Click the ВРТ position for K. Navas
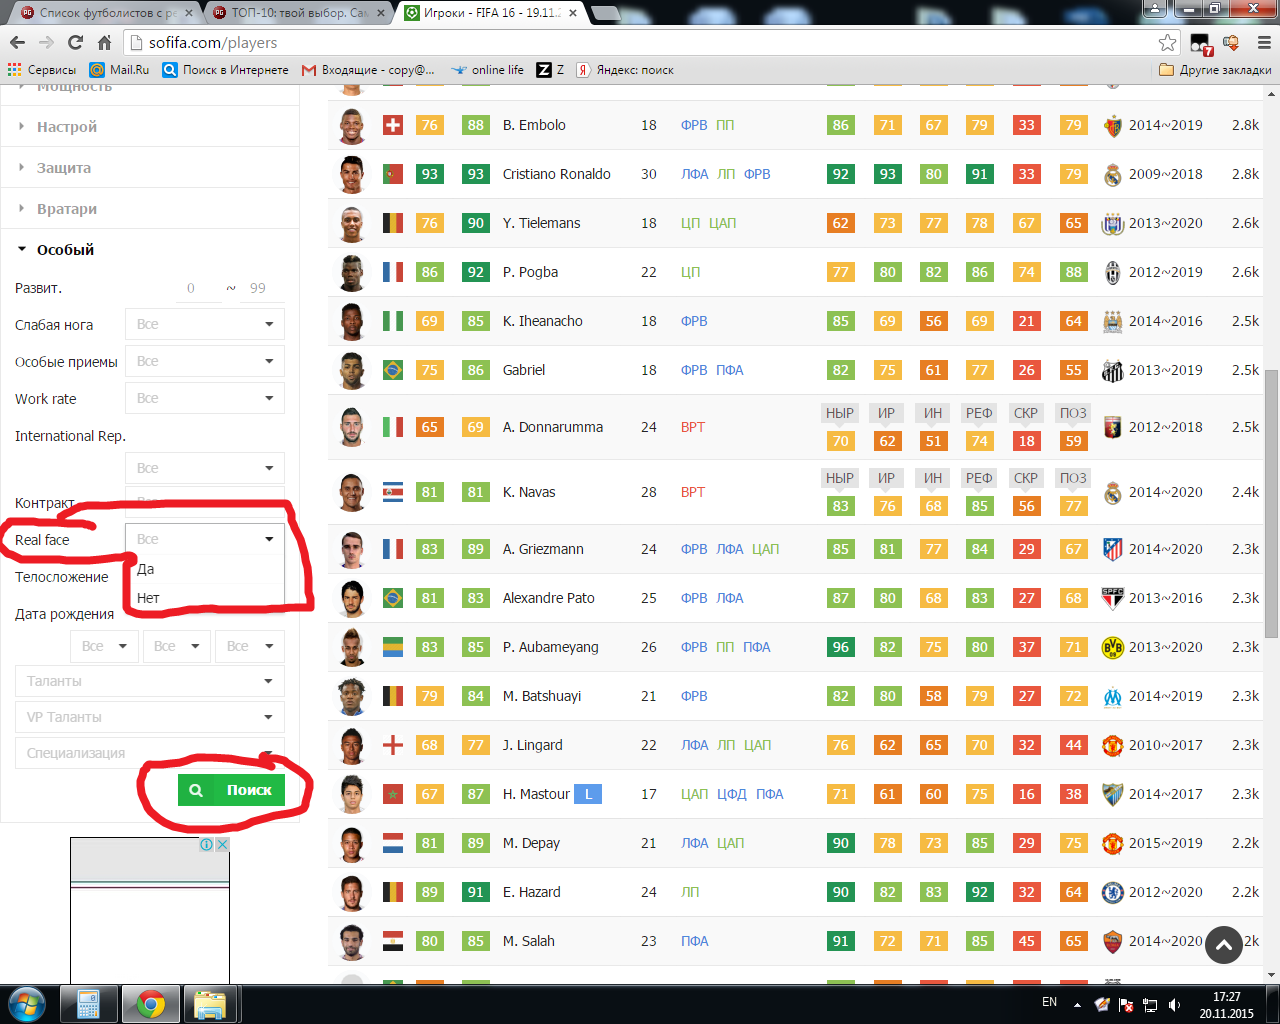This screenshot has height=1024, width=1280. [x=693, y=492]
